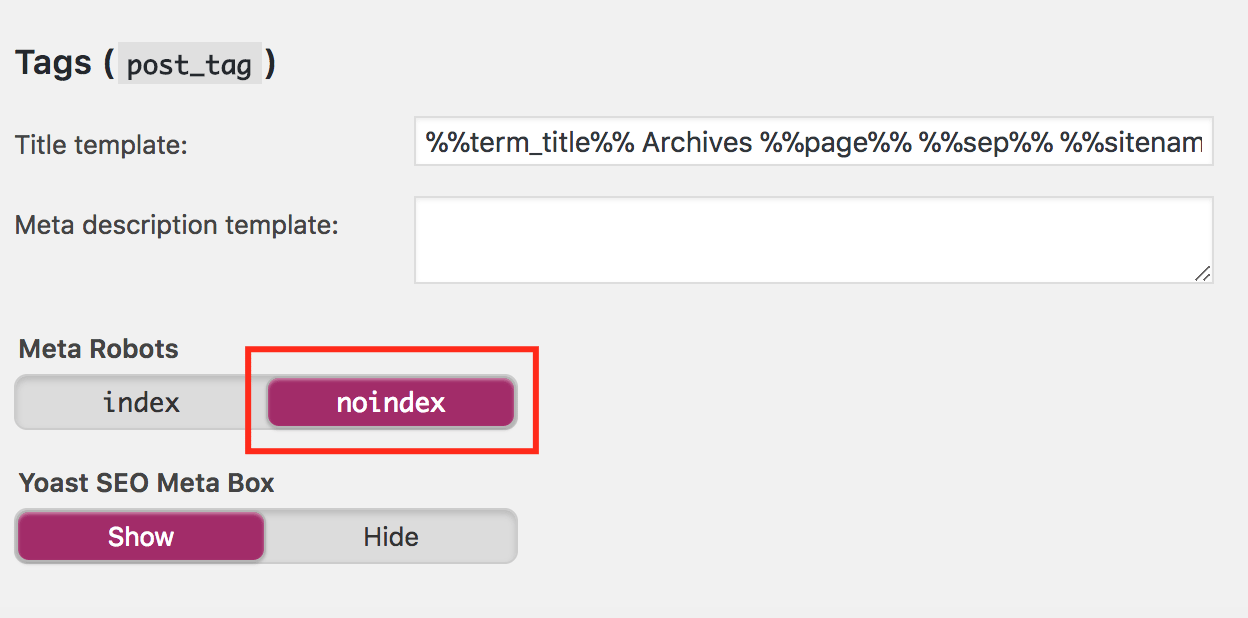Switch Meta Robots to index

(x=141, y=403)
